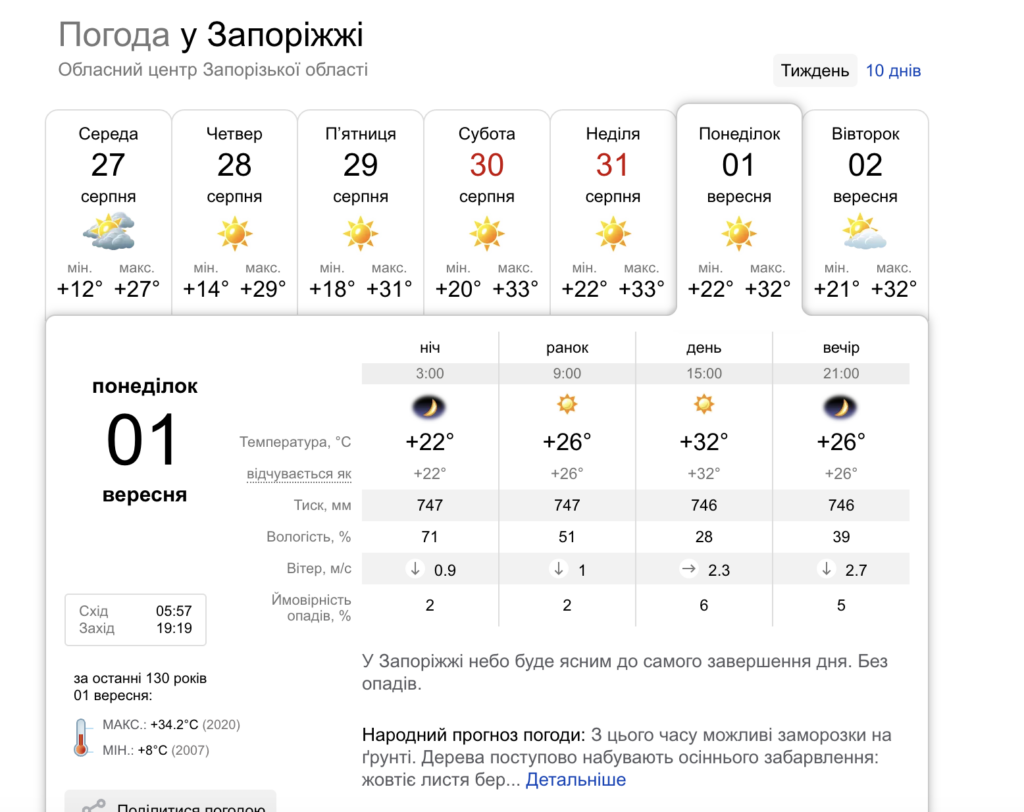1024x812 pixels.
Task: Click the cloudy sun icon for Tuesday 02
Action: coord(865,233)
